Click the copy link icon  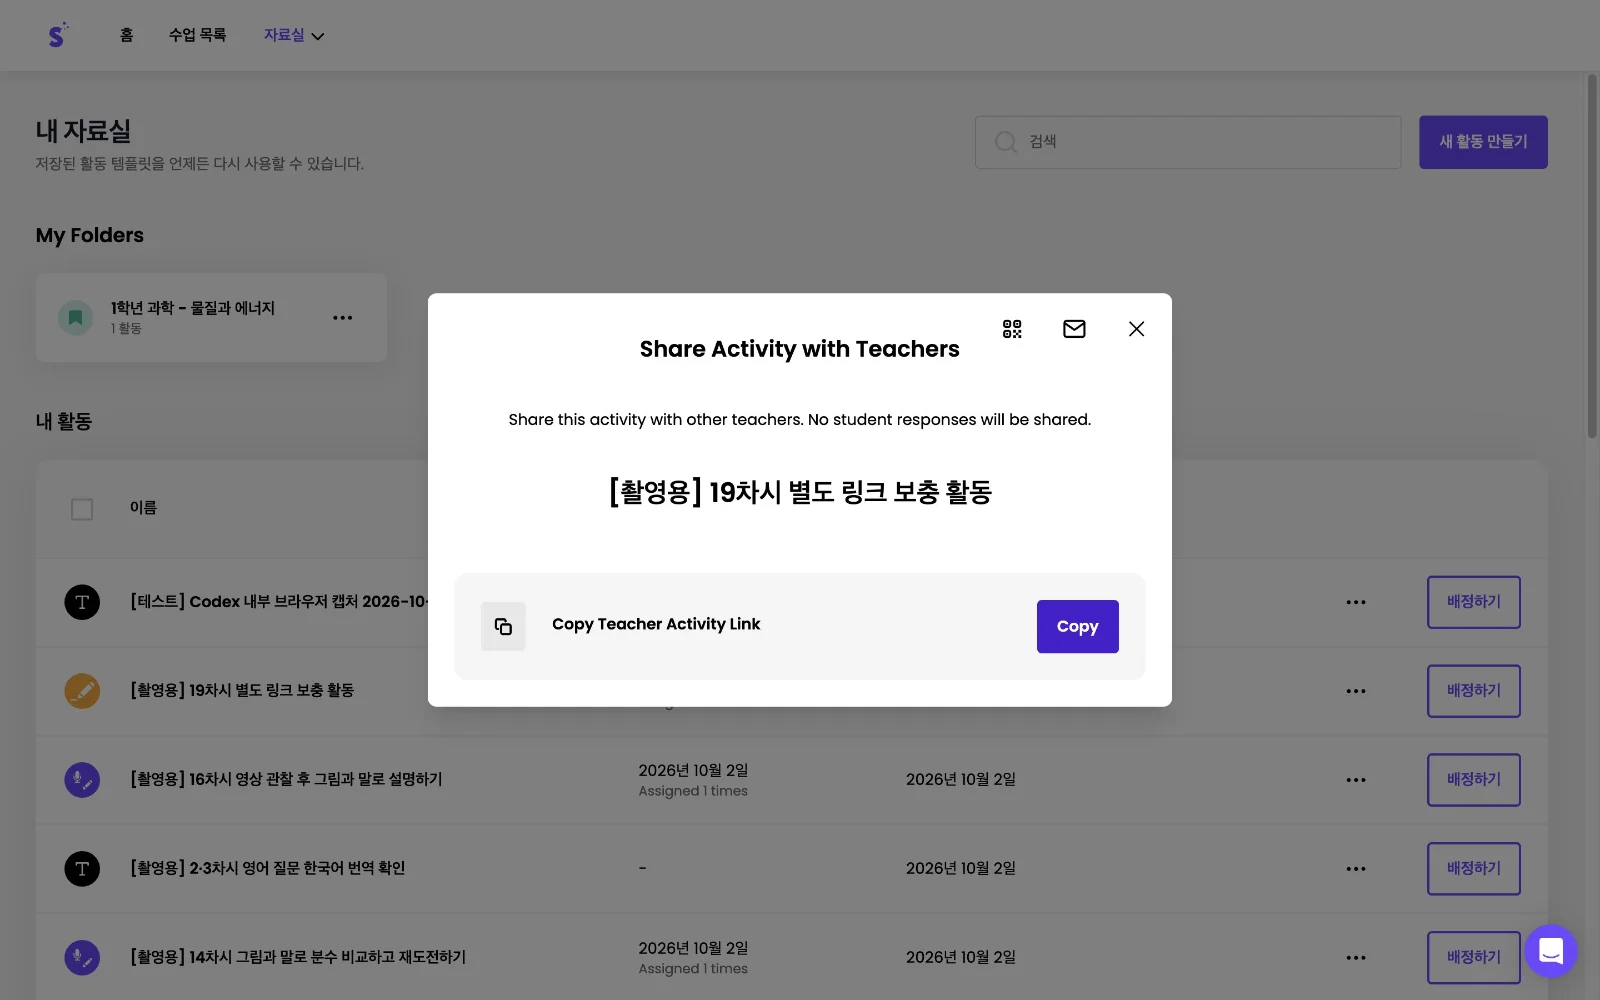(x=503, y=626)
